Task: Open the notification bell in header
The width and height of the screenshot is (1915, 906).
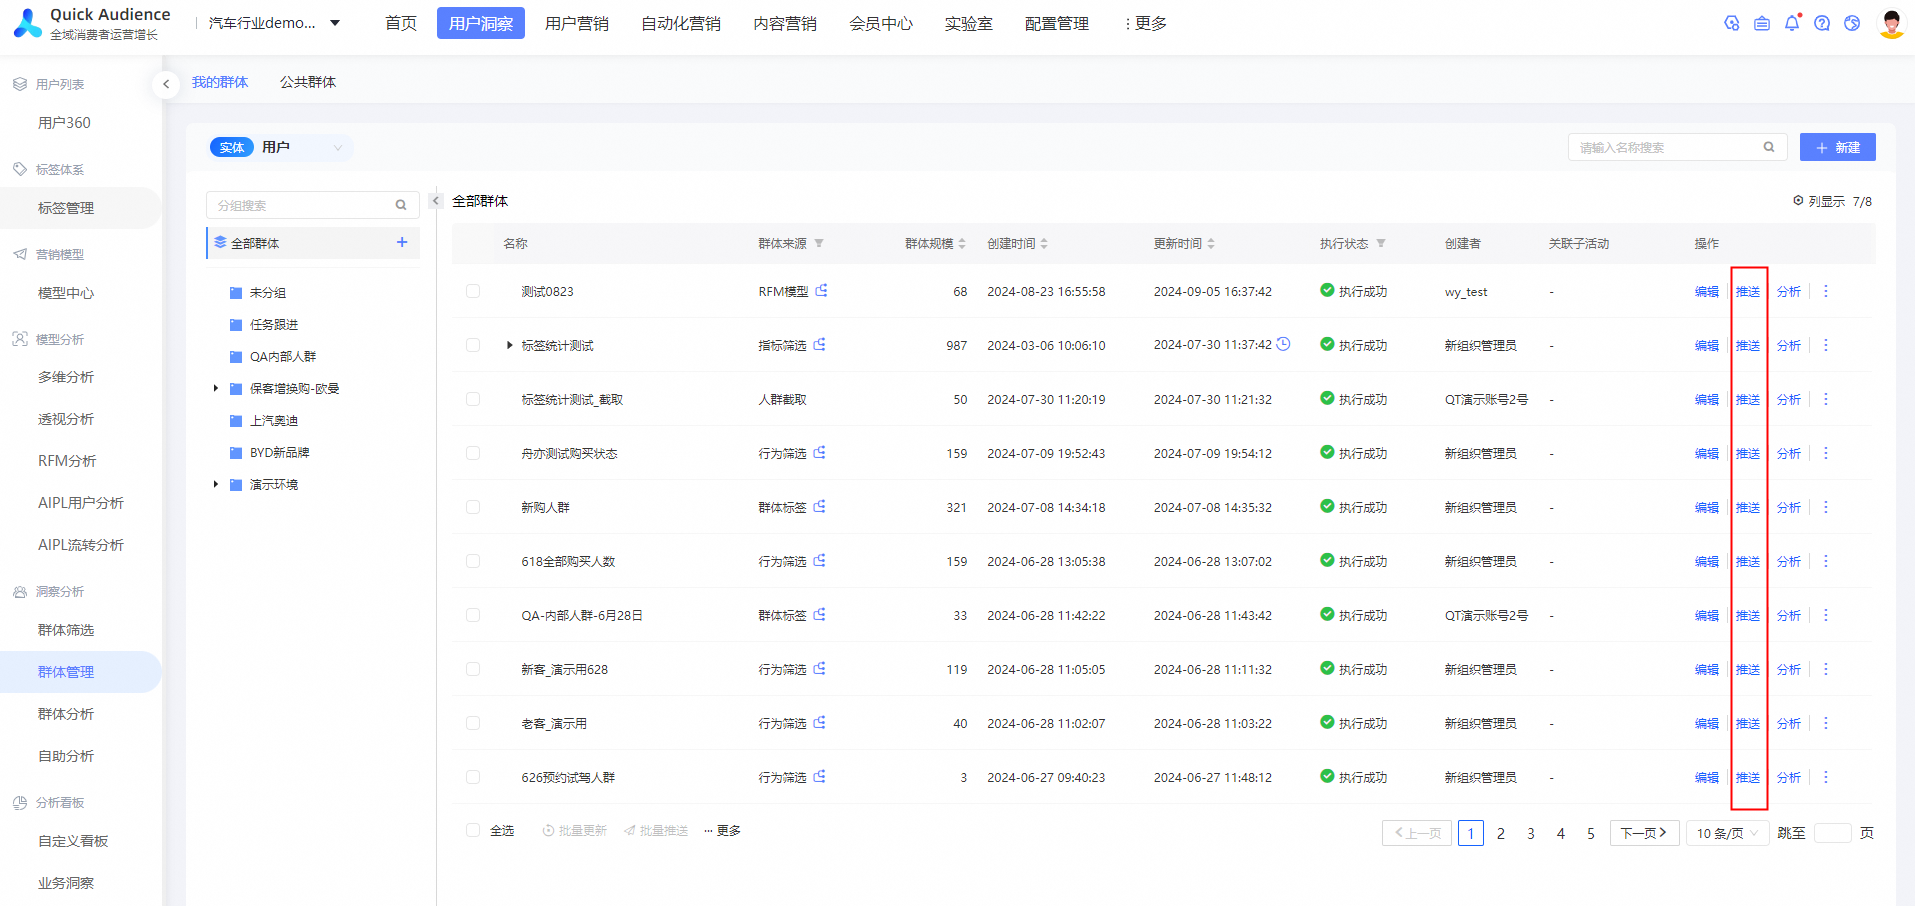Action: pyautogui.click(x=1792, y=23)
